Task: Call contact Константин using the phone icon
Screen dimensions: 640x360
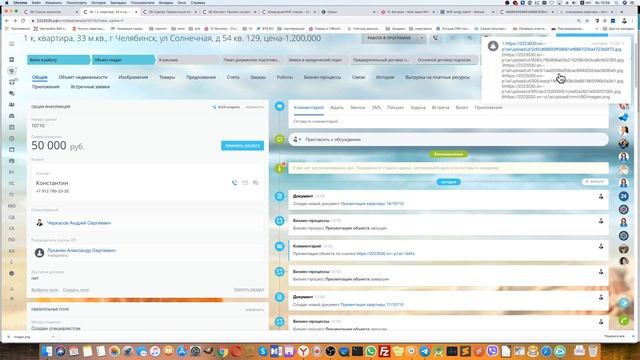Action: [234, 183]
